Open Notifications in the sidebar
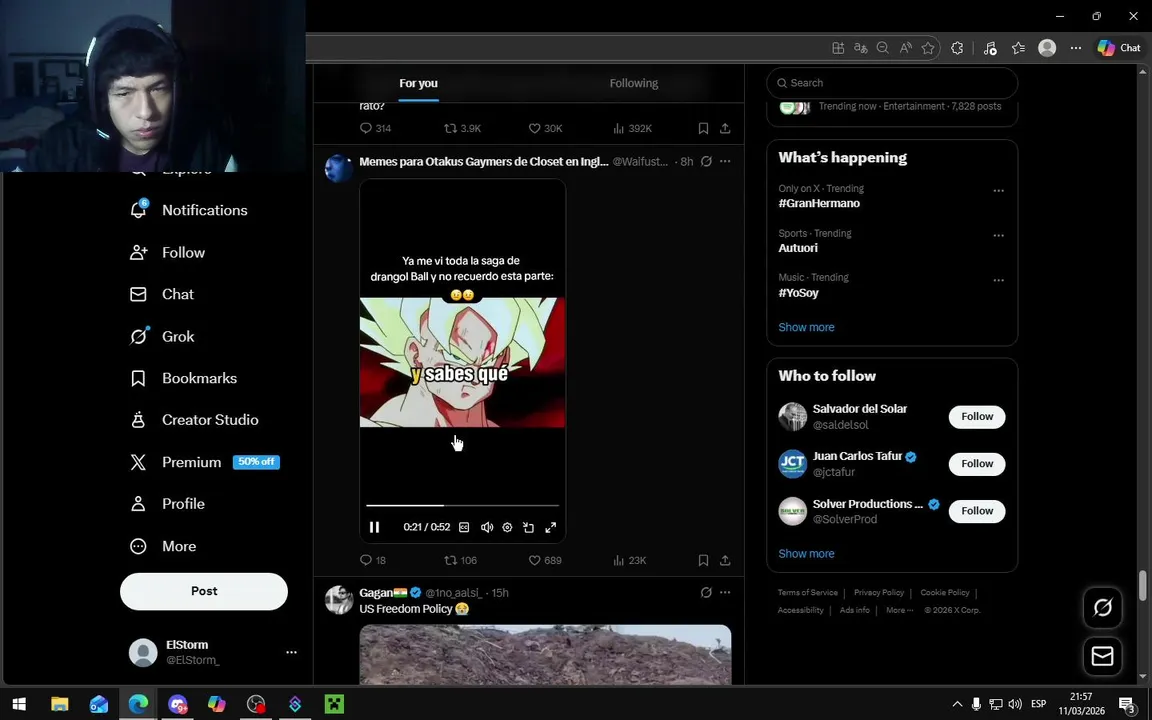The width and height of the screenshot is (1152, 720). click(189, 210)
